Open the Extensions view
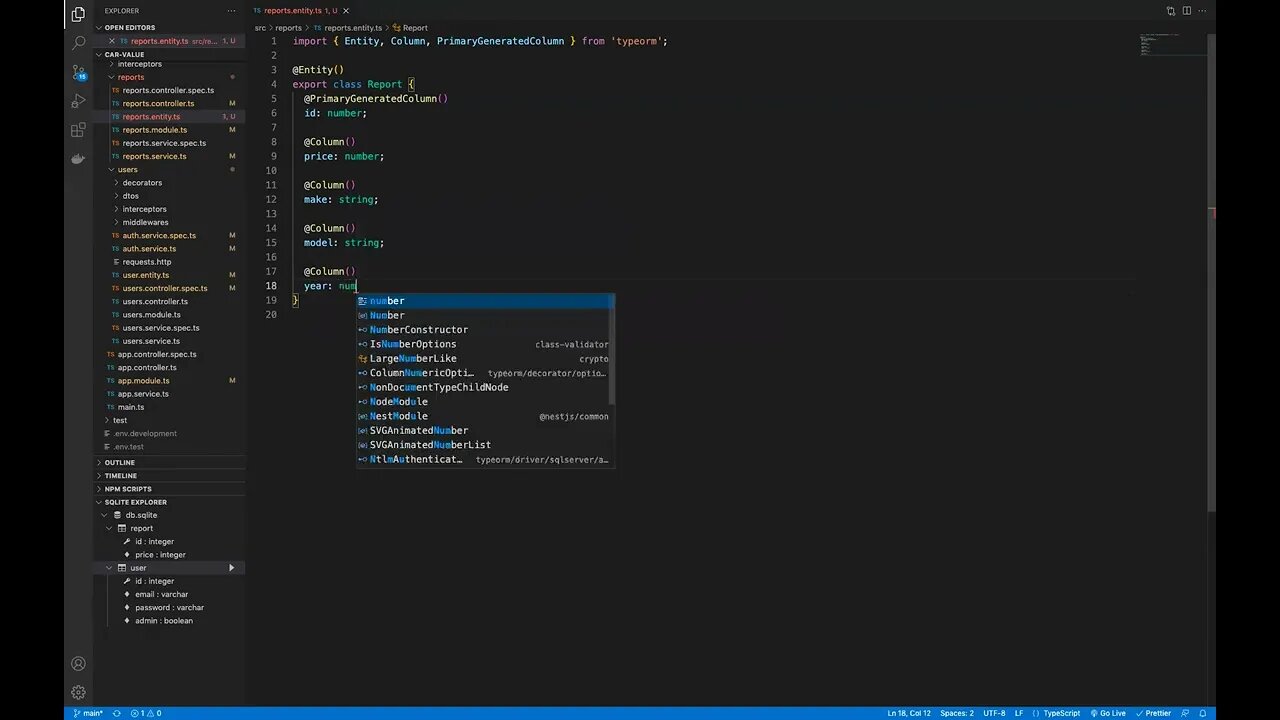The height and width of the screenshot is (720, 1280). click(78, 130)
